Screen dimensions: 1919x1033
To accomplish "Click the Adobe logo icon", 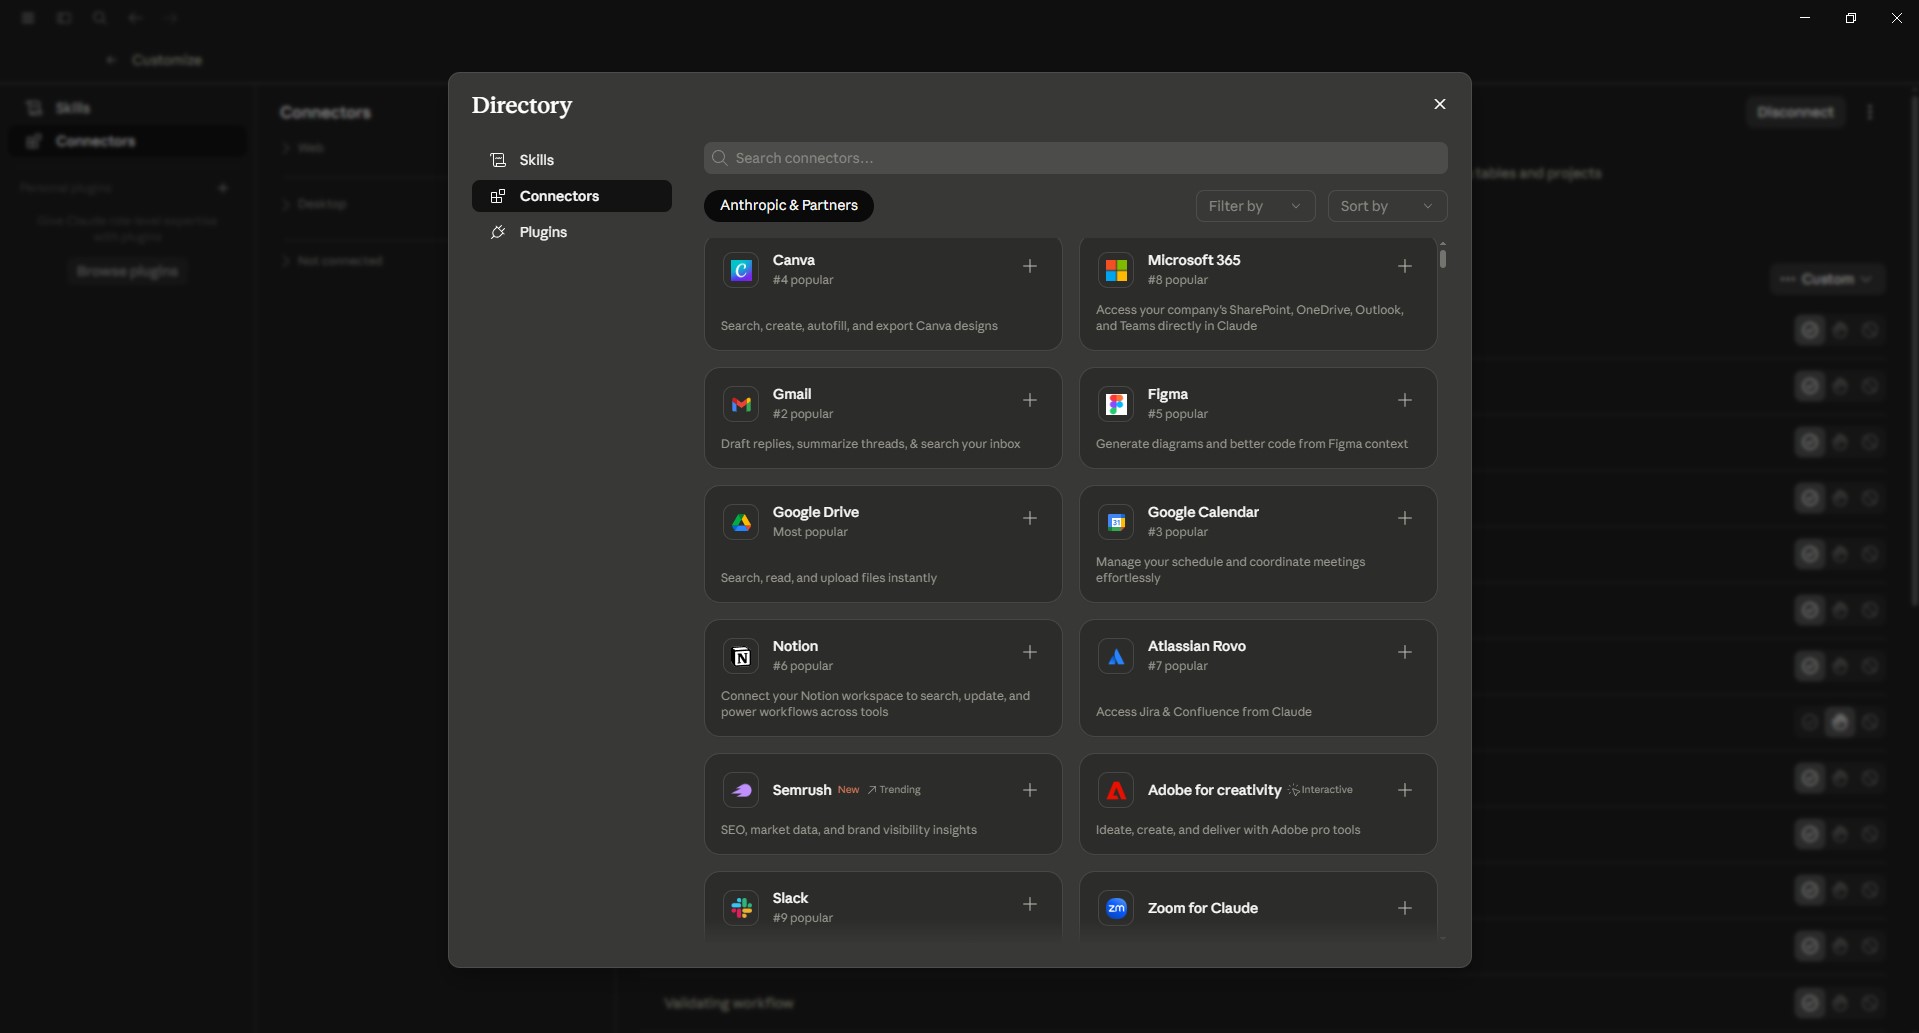I will 1116,790.
